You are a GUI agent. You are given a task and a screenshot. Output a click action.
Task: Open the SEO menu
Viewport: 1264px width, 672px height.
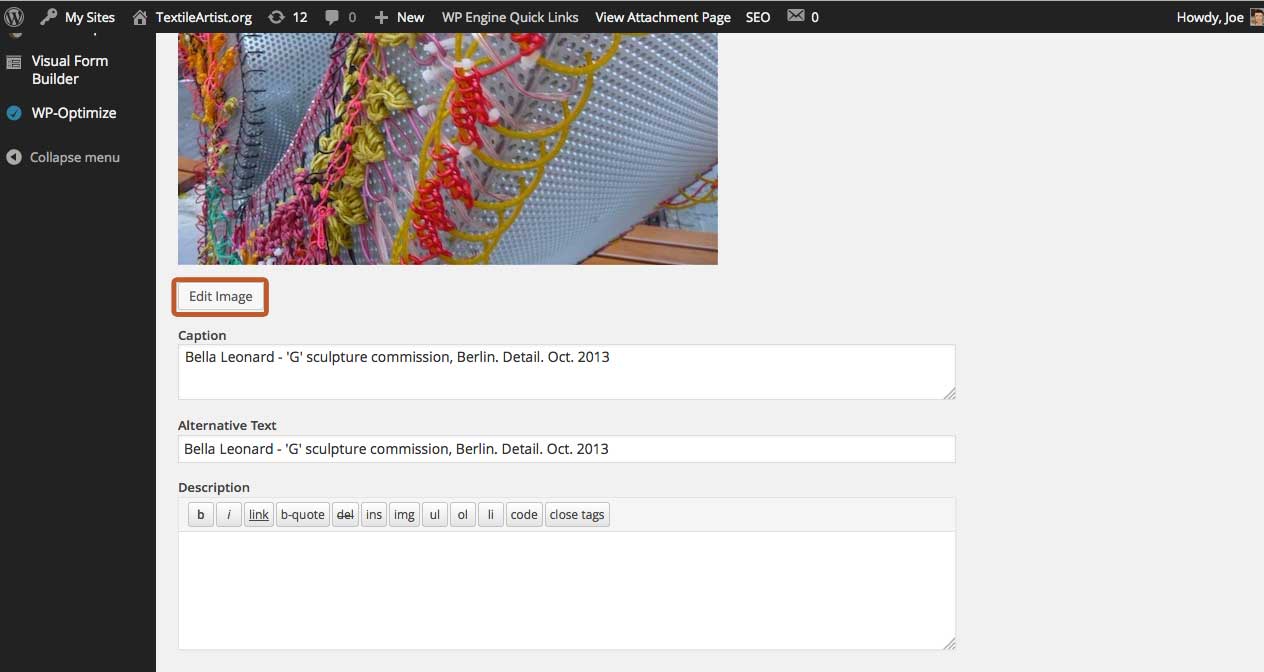pyautogui.click(x=758, y=17)
